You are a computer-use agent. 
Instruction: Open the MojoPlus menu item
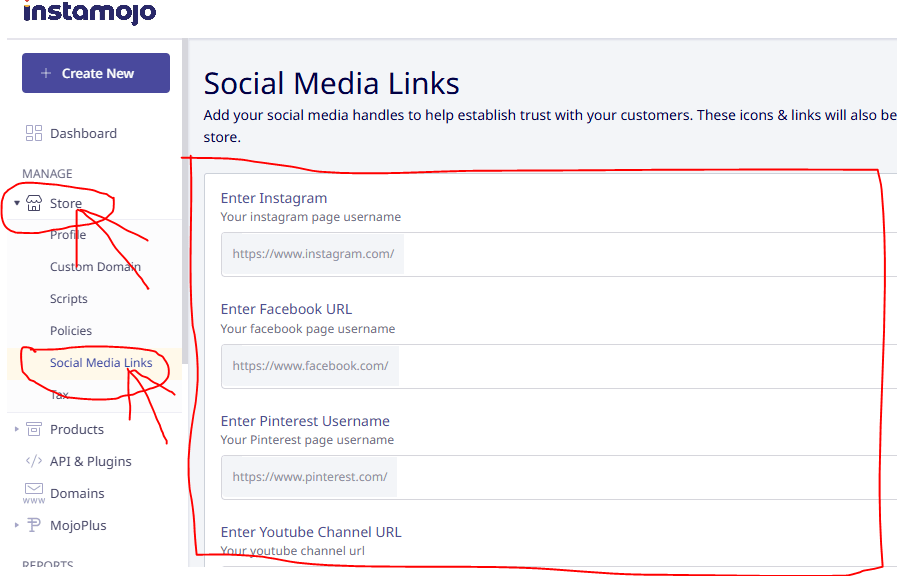78,525
